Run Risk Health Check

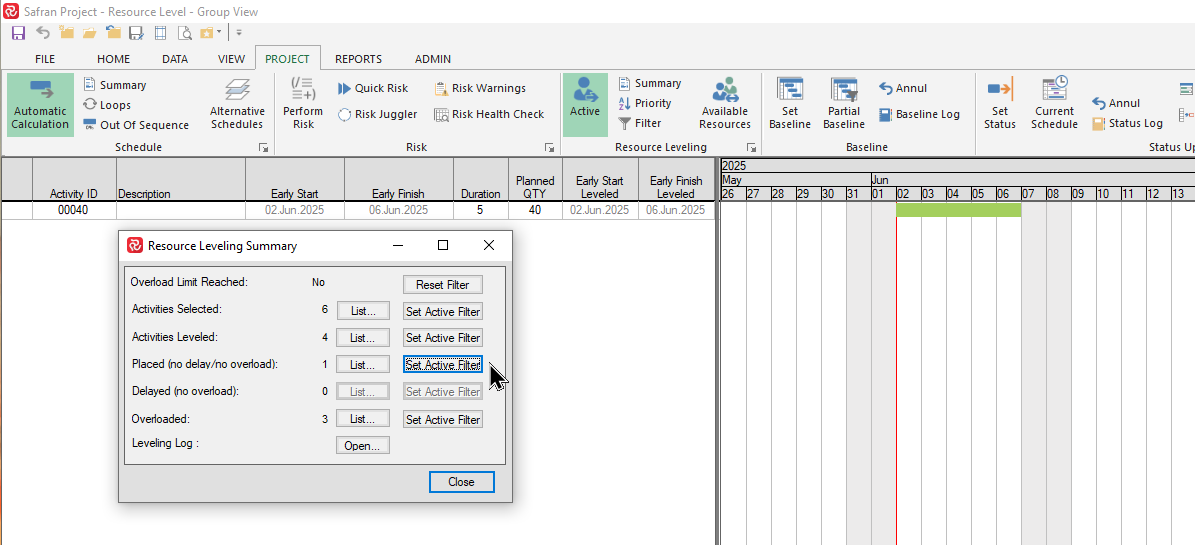click(489, 114)
